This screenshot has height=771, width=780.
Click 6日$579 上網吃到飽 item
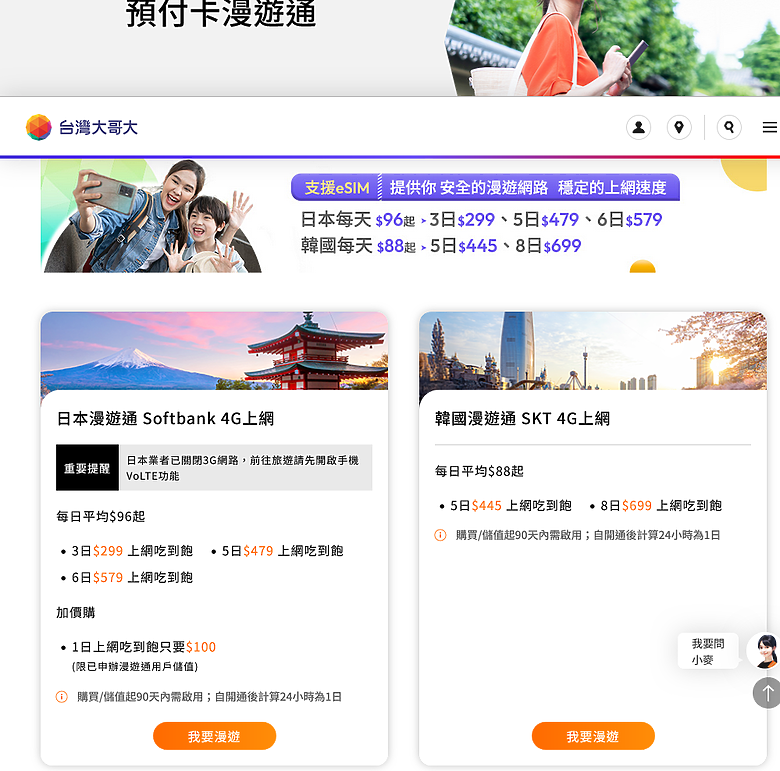(x=132, y=577)
